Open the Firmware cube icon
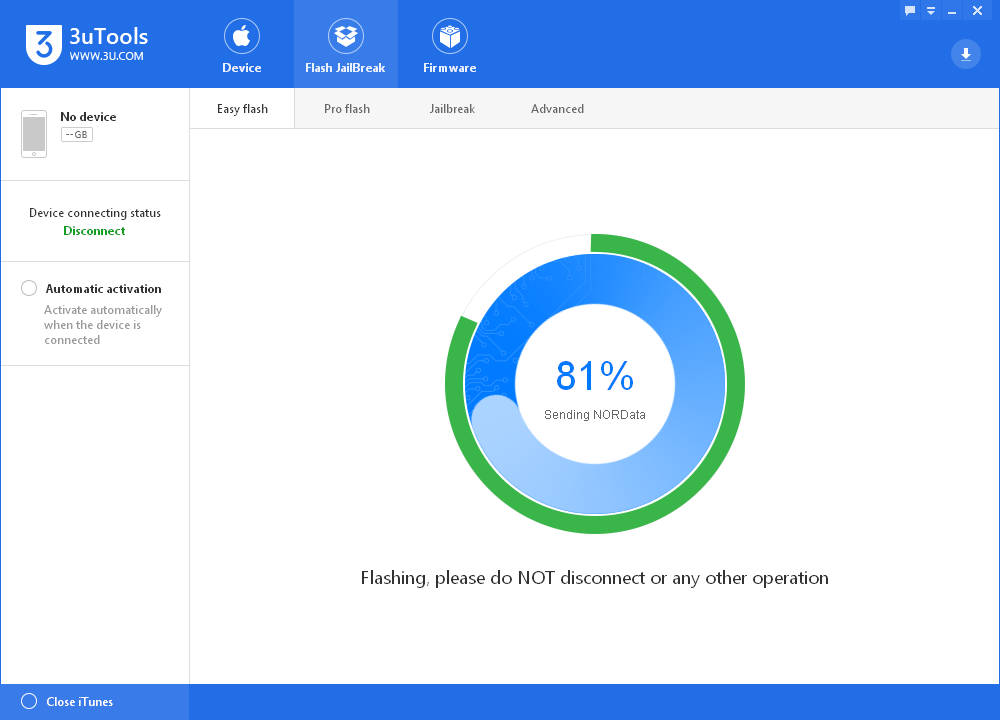This screenshot has height=720, width=1000. tap(450, 36)
